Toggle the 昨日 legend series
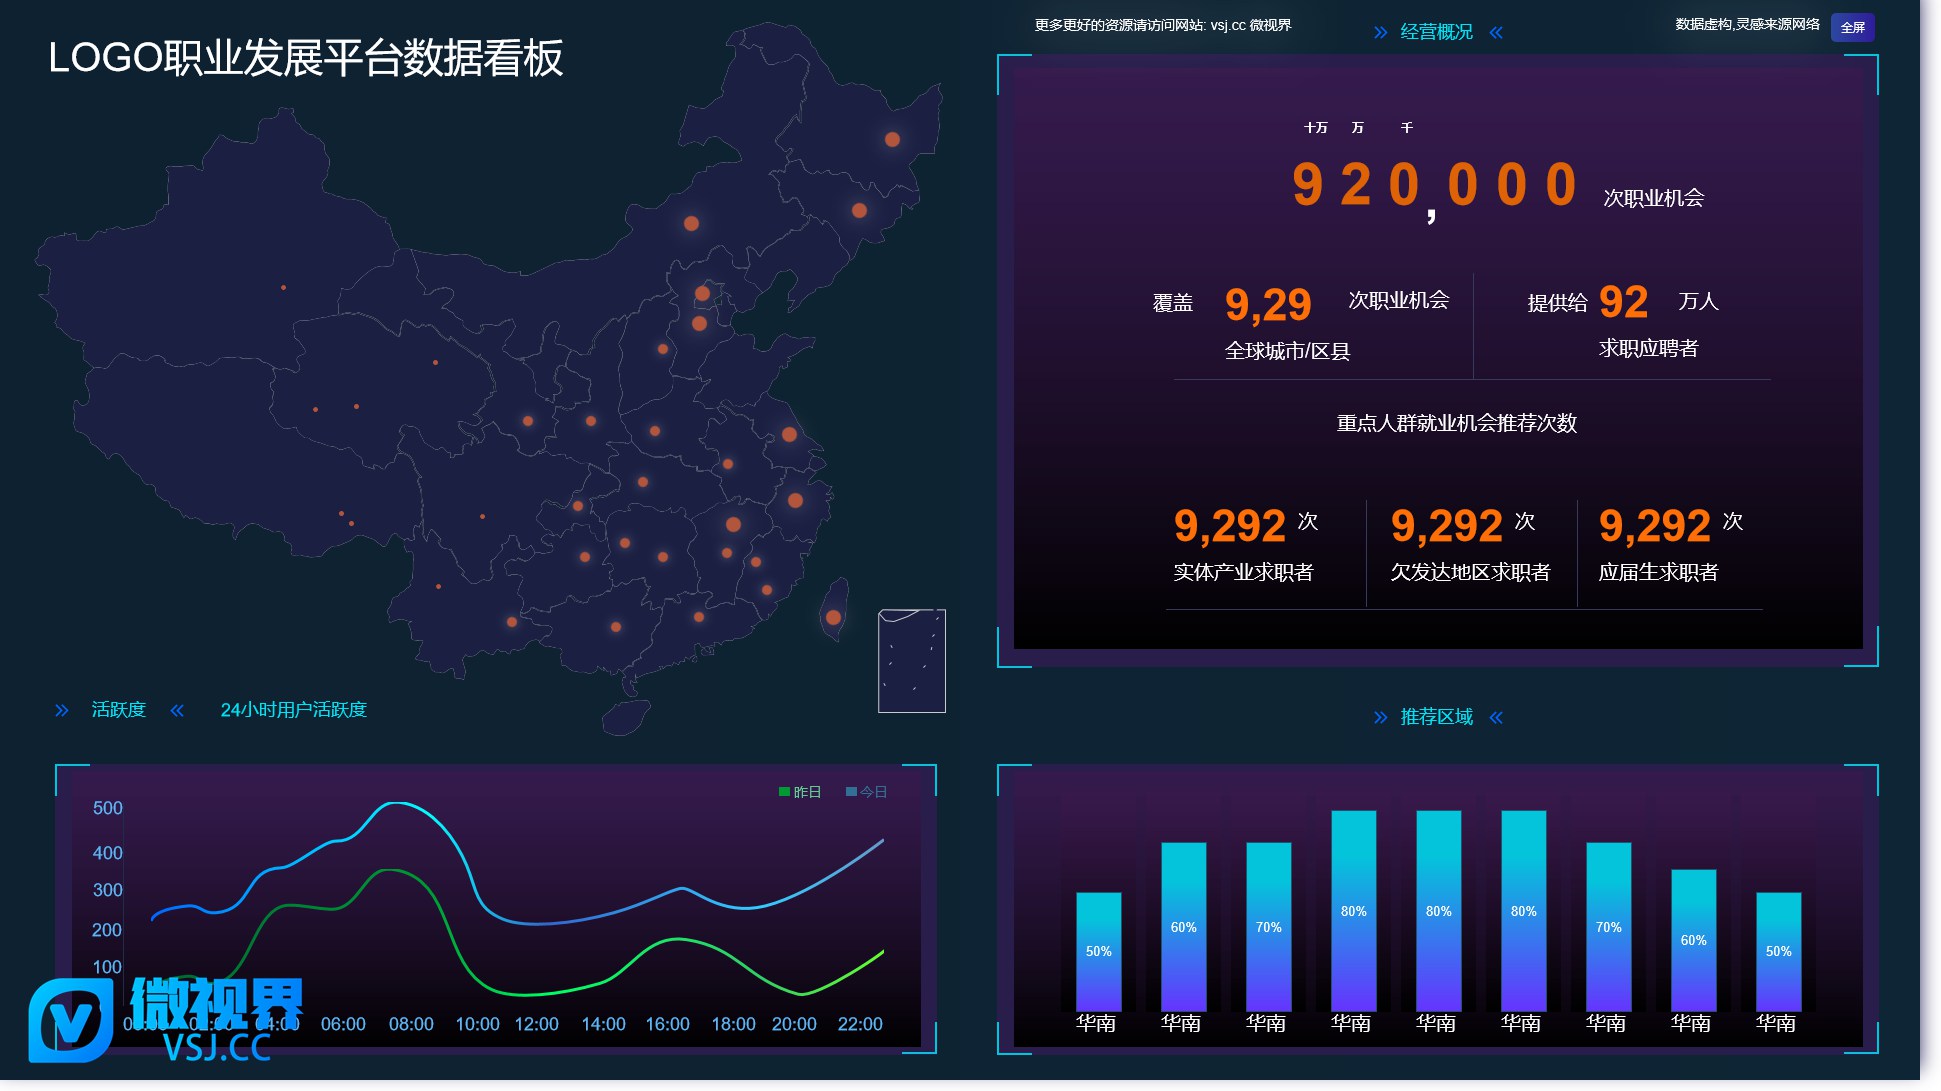1941x1091 pixels. point(807,792)
